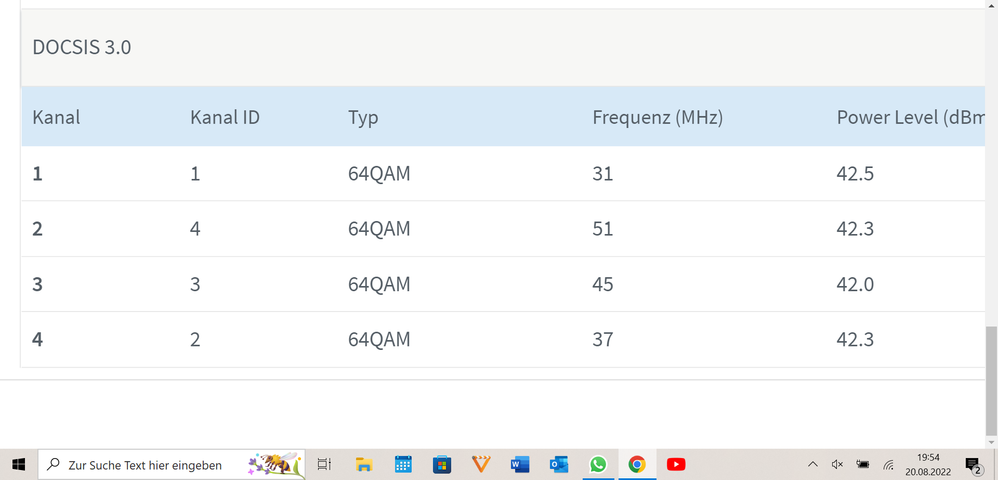Image resolution: width=998 pixels, height=480 pixels.
Task: Click the taskbar search box
Action: (x=171, y=465)
